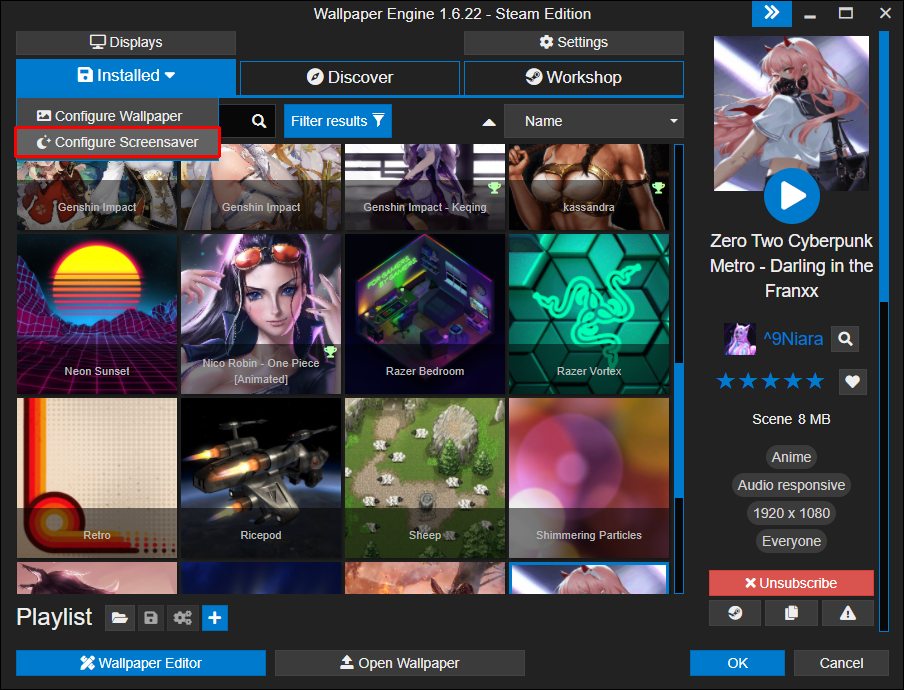Click the wallpaper list vertical scrollbar
Screen dimensions: 904x690
point(679,431)
